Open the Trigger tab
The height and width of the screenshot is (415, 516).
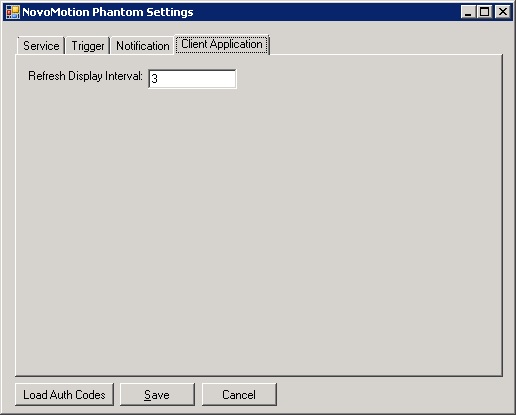tap(88, 46)
